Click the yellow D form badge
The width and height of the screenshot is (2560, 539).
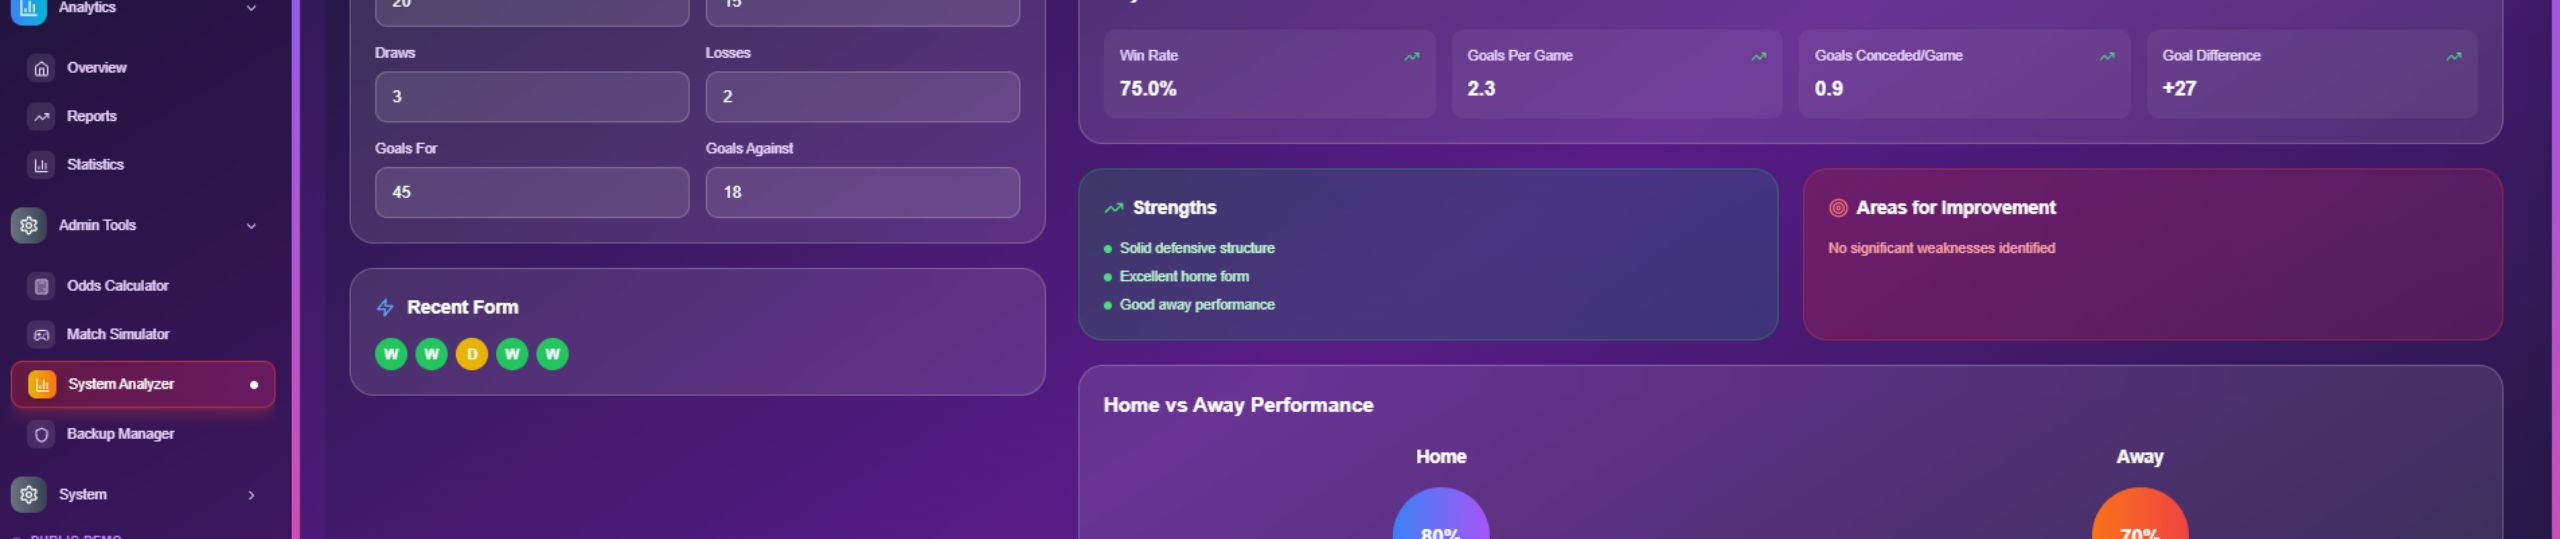tap(472, 354)
